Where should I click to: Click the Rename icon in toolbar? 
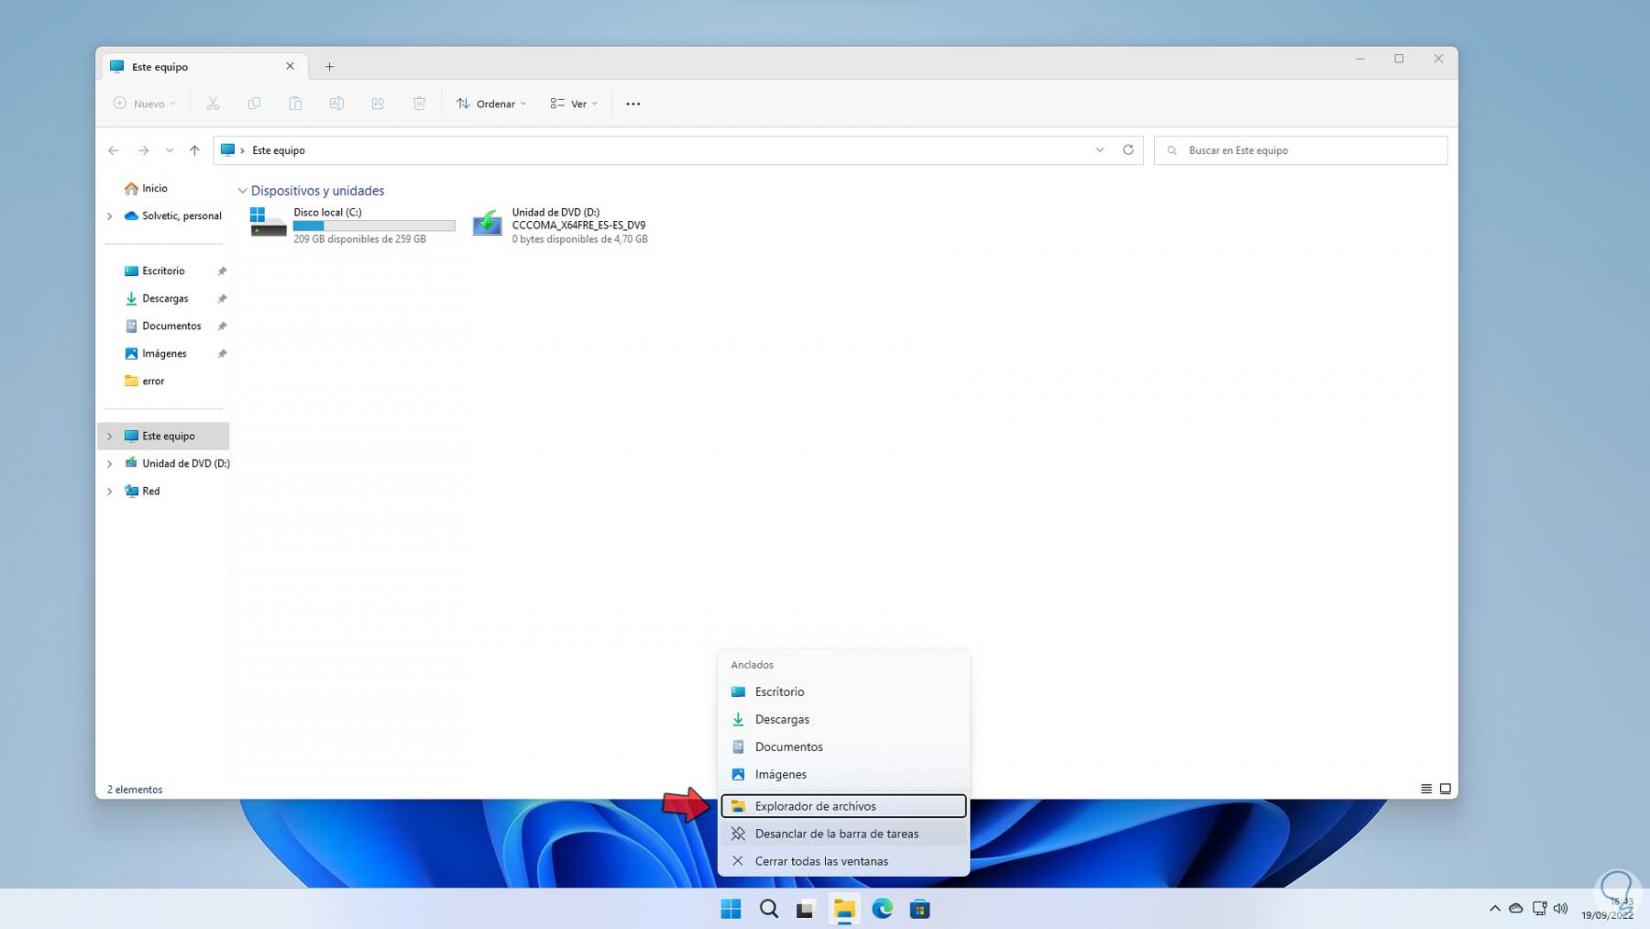click(x=337, y=104)
